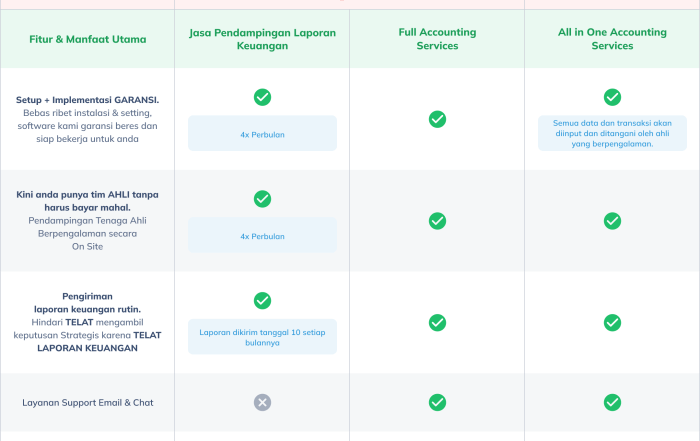This screenshot has height=441, width=700.
Task: Select the Jasa Pendampingan Laporan Keuangan column header
Action: [x=262, y=39]
